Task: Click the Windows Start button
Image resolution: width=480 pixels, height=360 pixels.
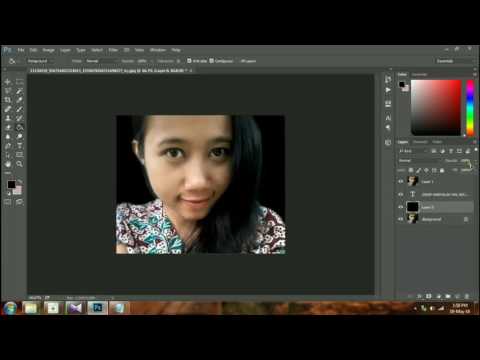Action: [x=10, y=308]
